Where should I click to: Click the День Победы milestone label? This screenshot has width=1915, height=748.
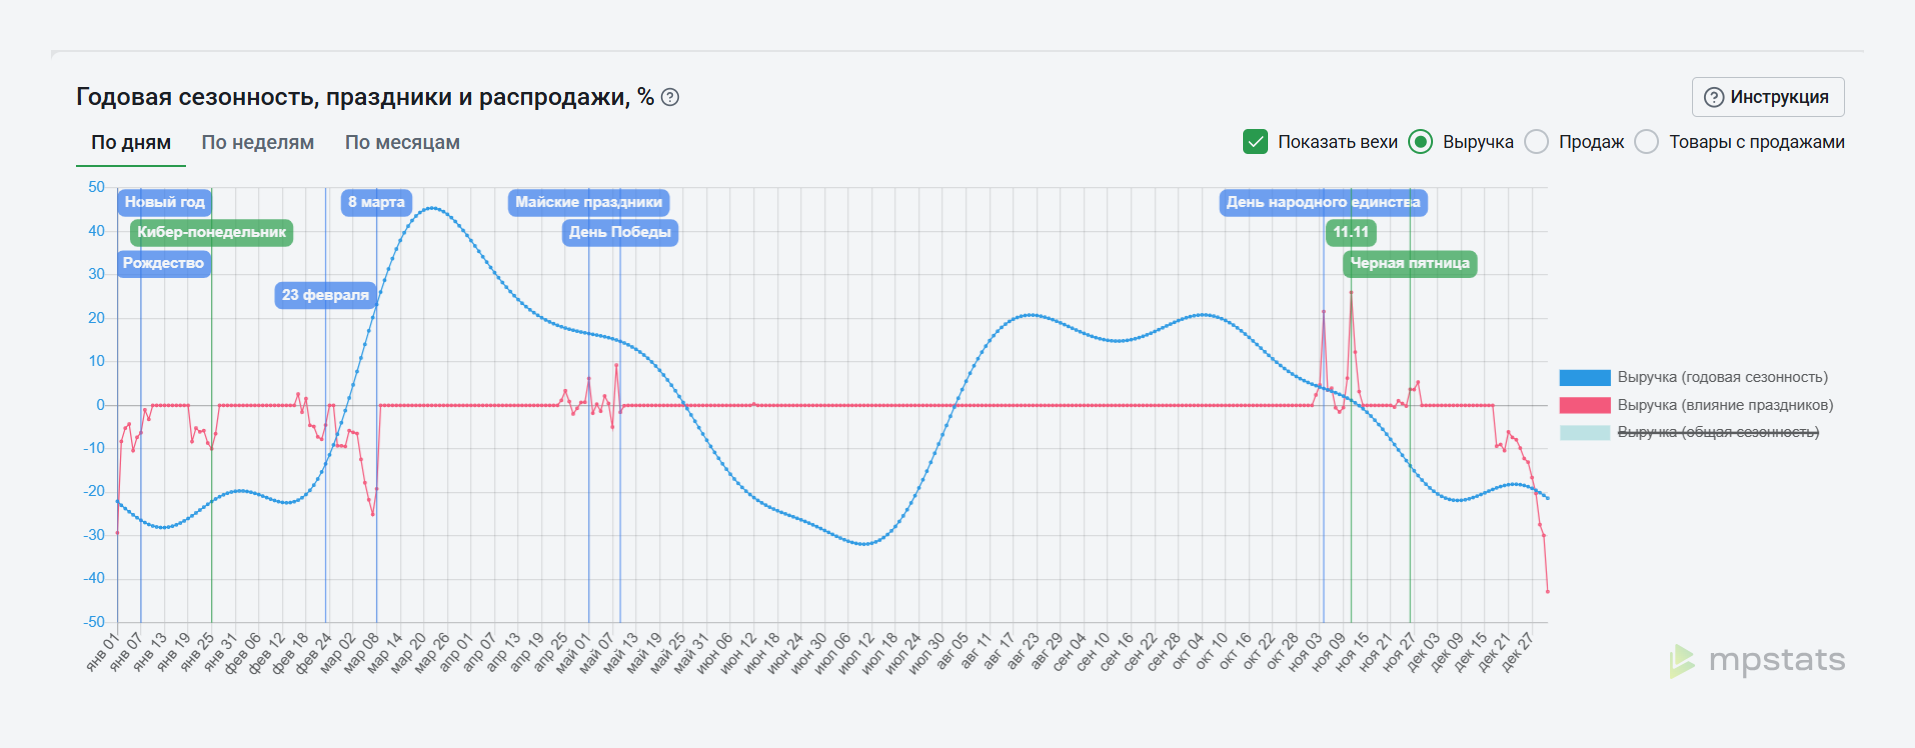(x=620, y=232)
